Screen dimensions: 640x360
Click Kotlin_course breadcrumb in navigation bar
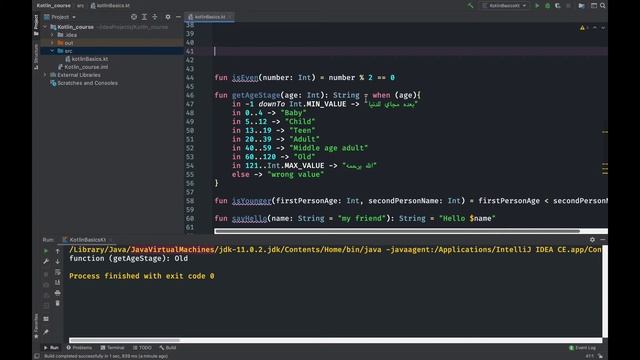pos(53,6)
